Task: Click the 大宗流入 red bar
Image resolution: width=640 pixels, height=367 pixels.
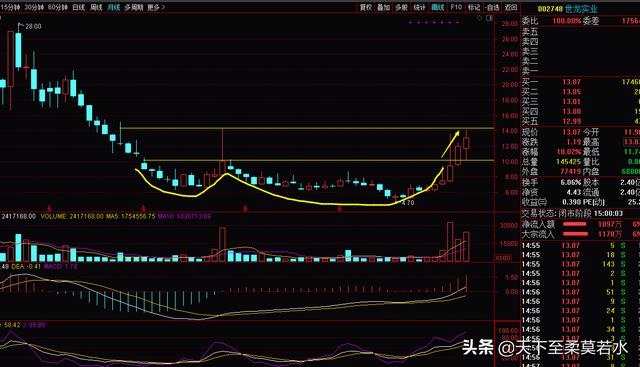Action: coord(576,234)
